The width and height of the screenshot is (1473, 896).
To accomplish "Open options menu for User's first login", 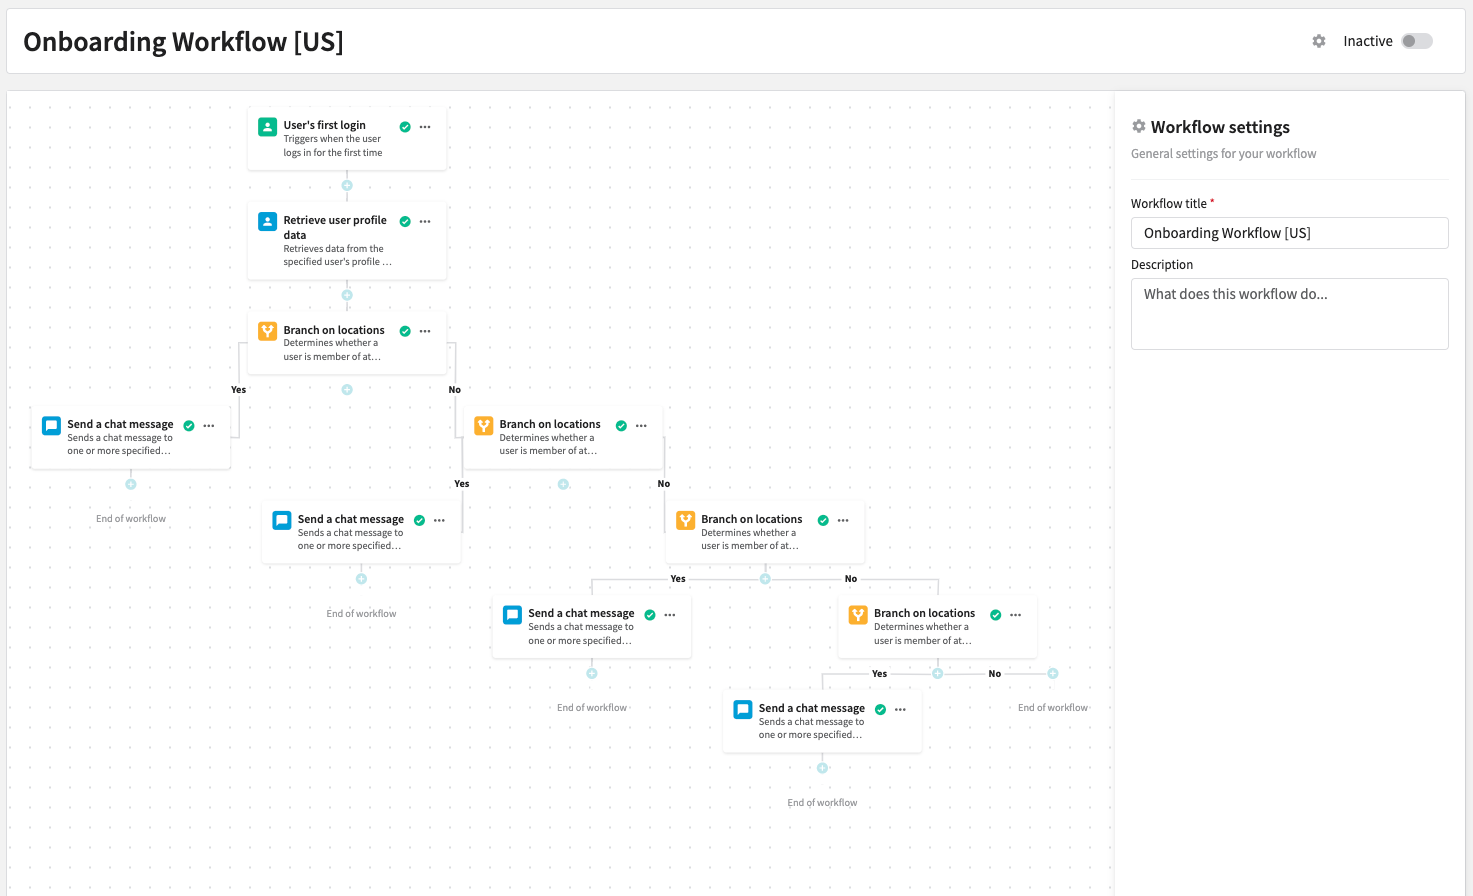I will tap(425, 127).
